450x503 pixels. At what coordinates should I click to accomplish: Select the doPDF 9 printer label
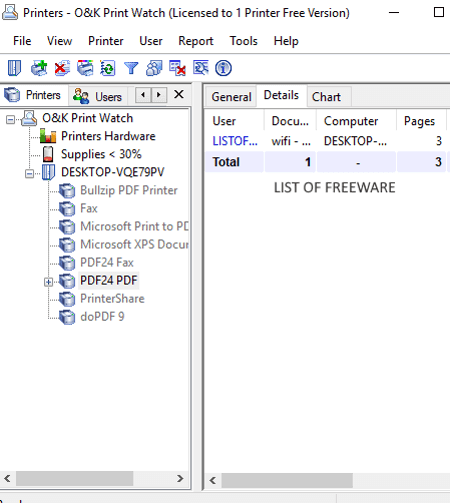(102, 317)
